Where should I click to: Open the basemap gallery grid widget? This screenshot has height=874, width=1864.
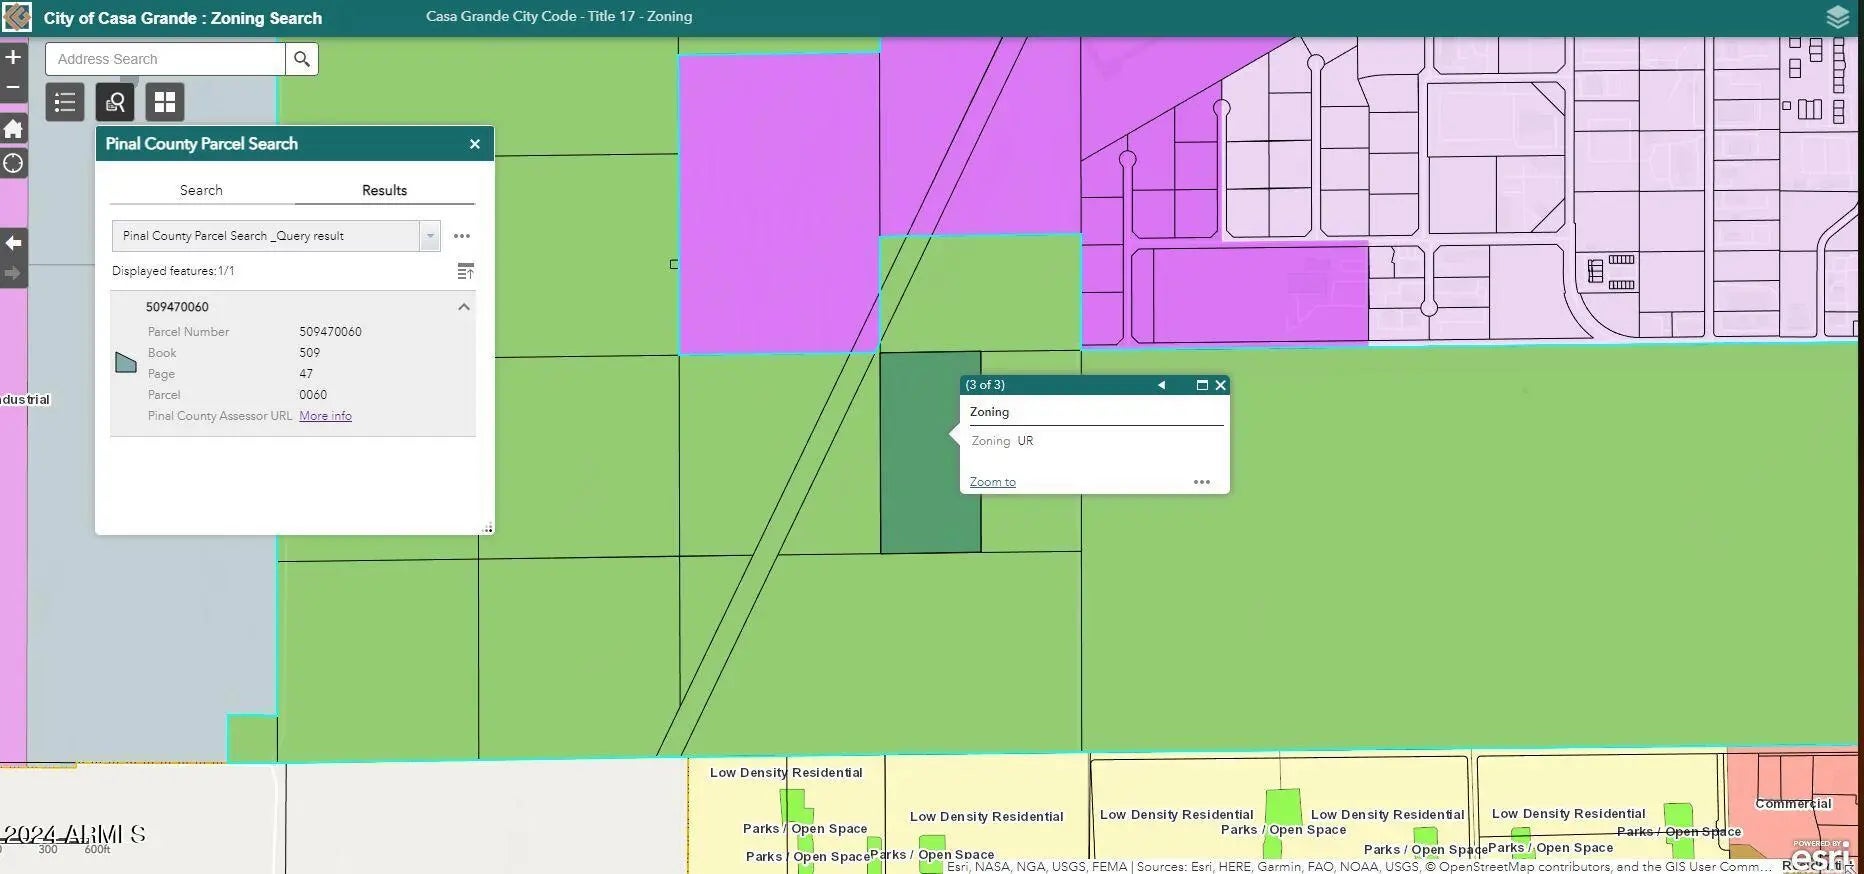click(165, 102)
